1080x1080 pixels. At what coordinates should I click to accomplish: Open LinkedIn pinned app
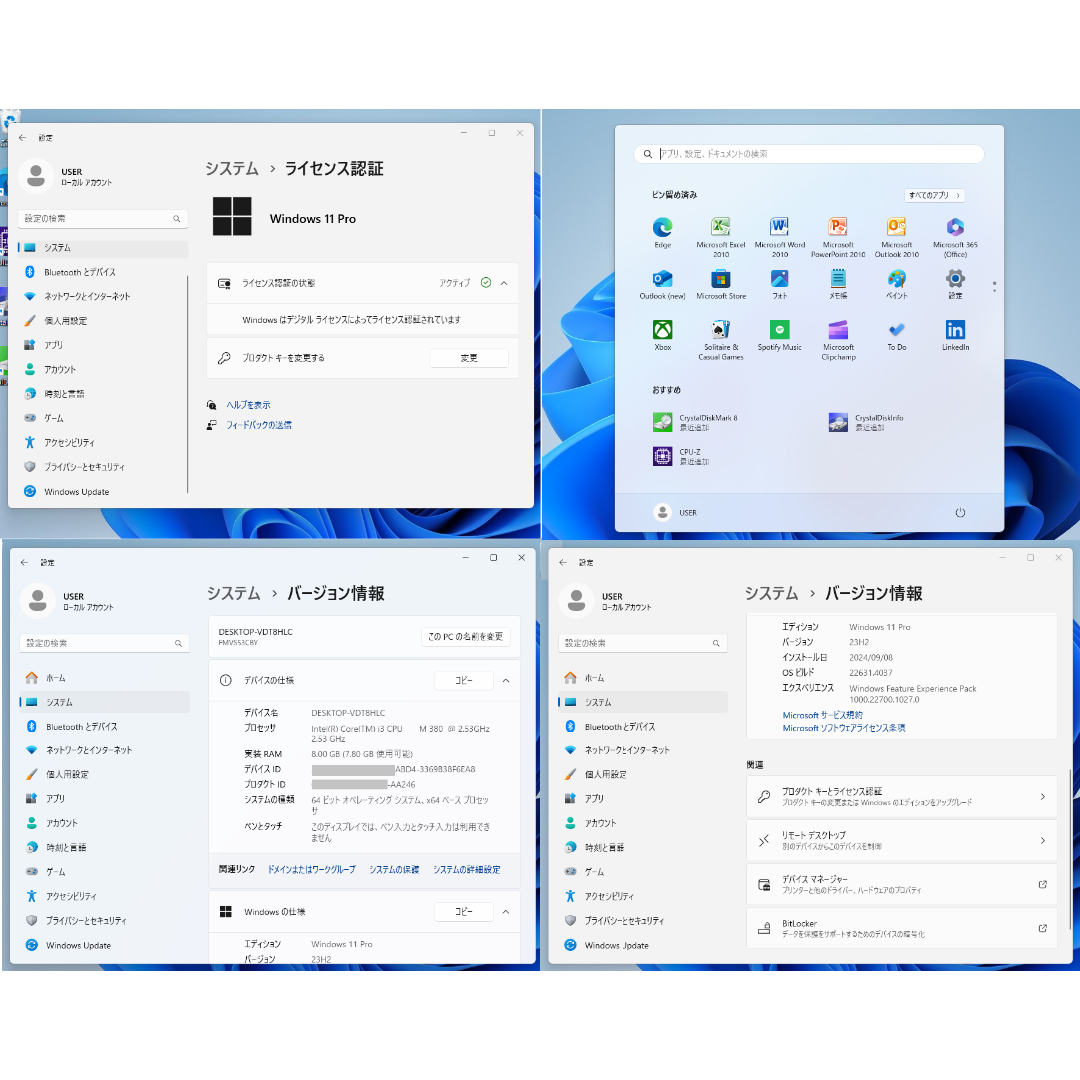tap(955, 335)
